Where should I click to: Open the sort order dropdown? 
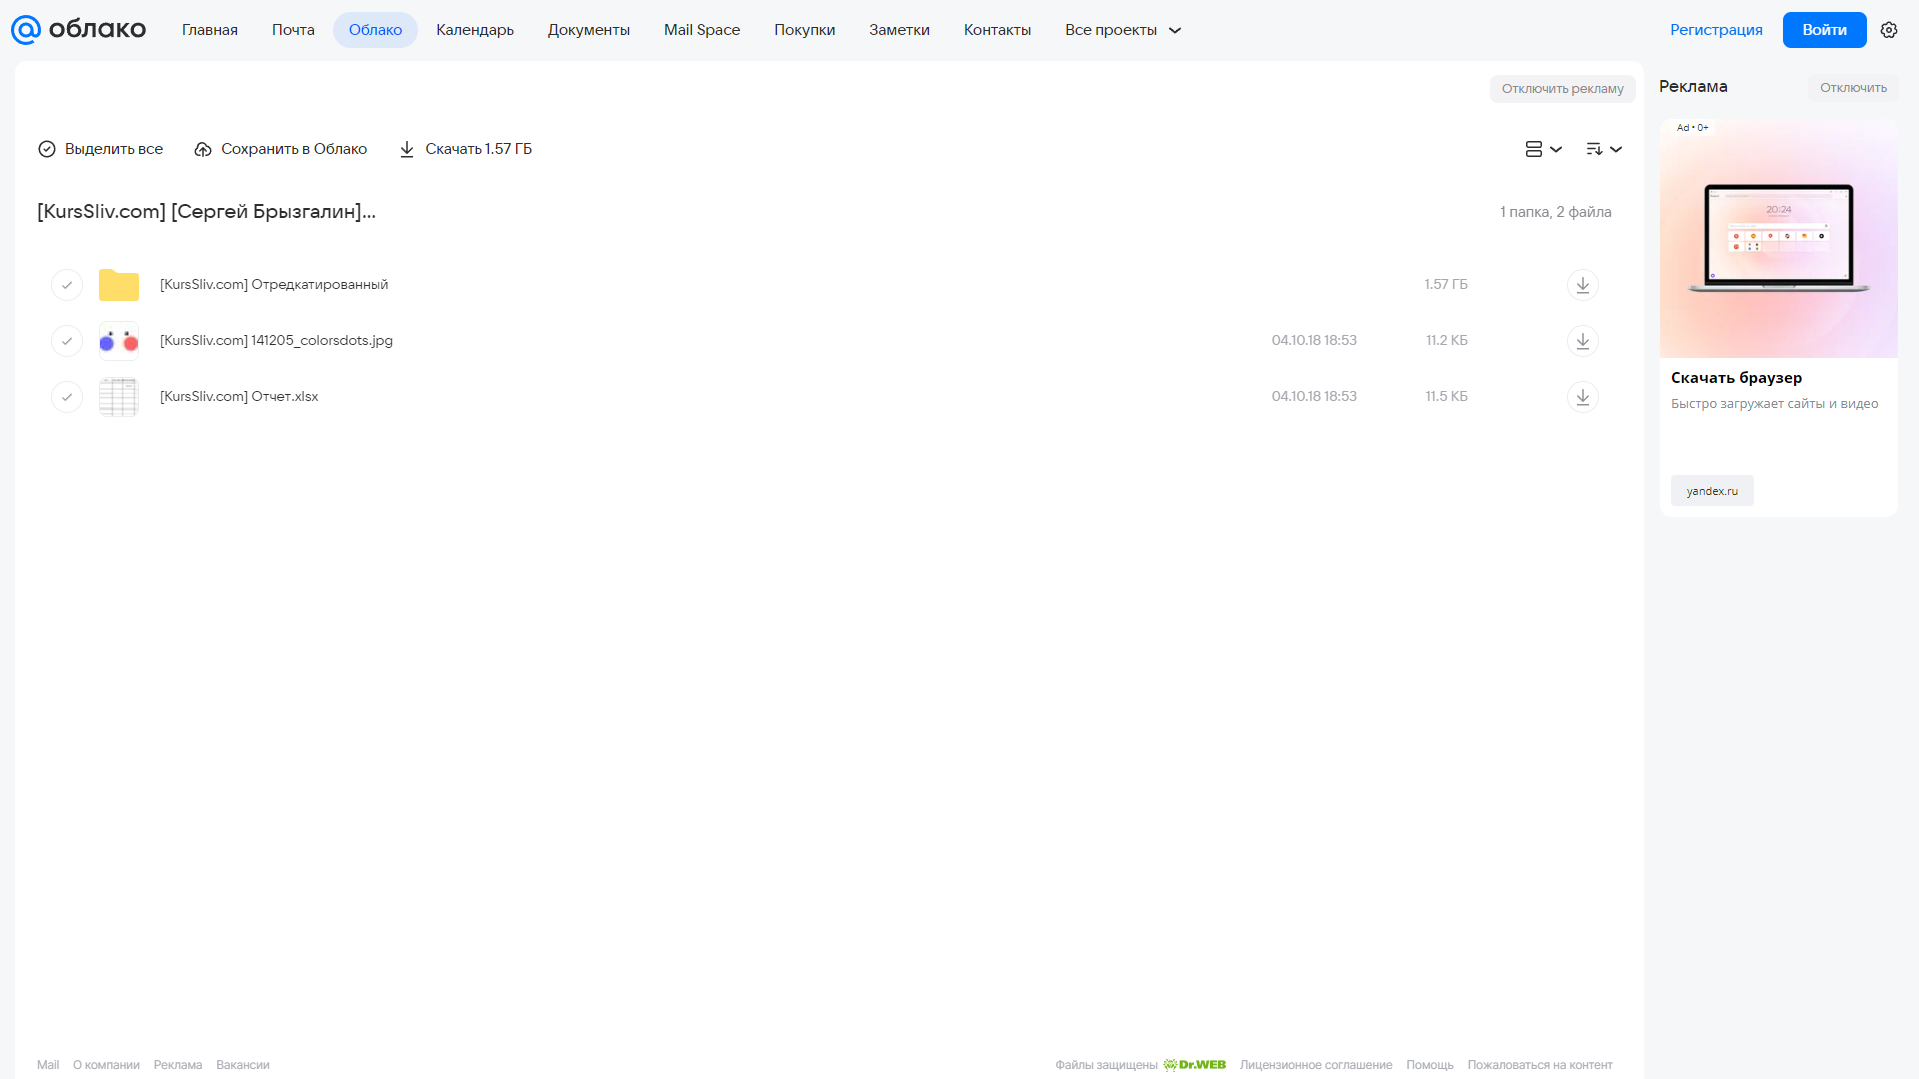(x=1603, y=149)
